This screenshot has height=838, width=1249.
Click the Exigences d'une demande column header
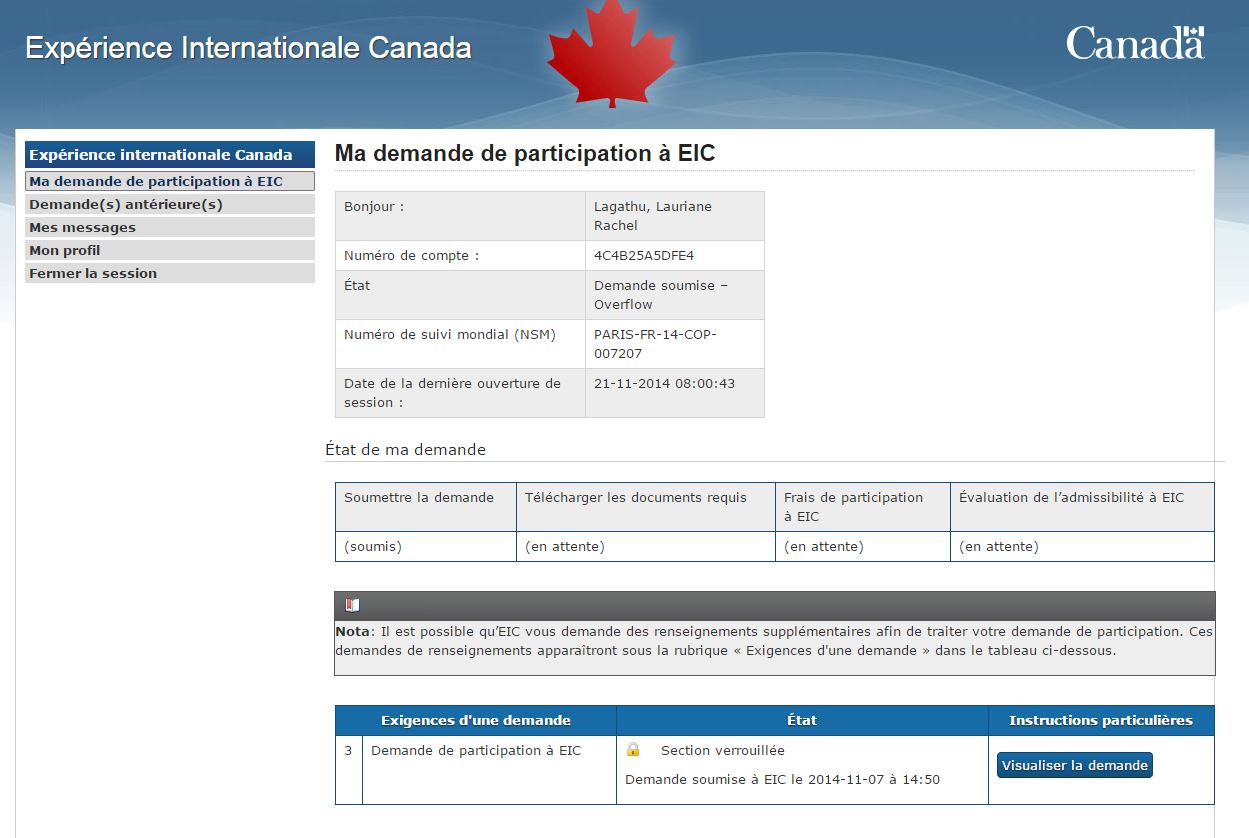tap(476, 721)
